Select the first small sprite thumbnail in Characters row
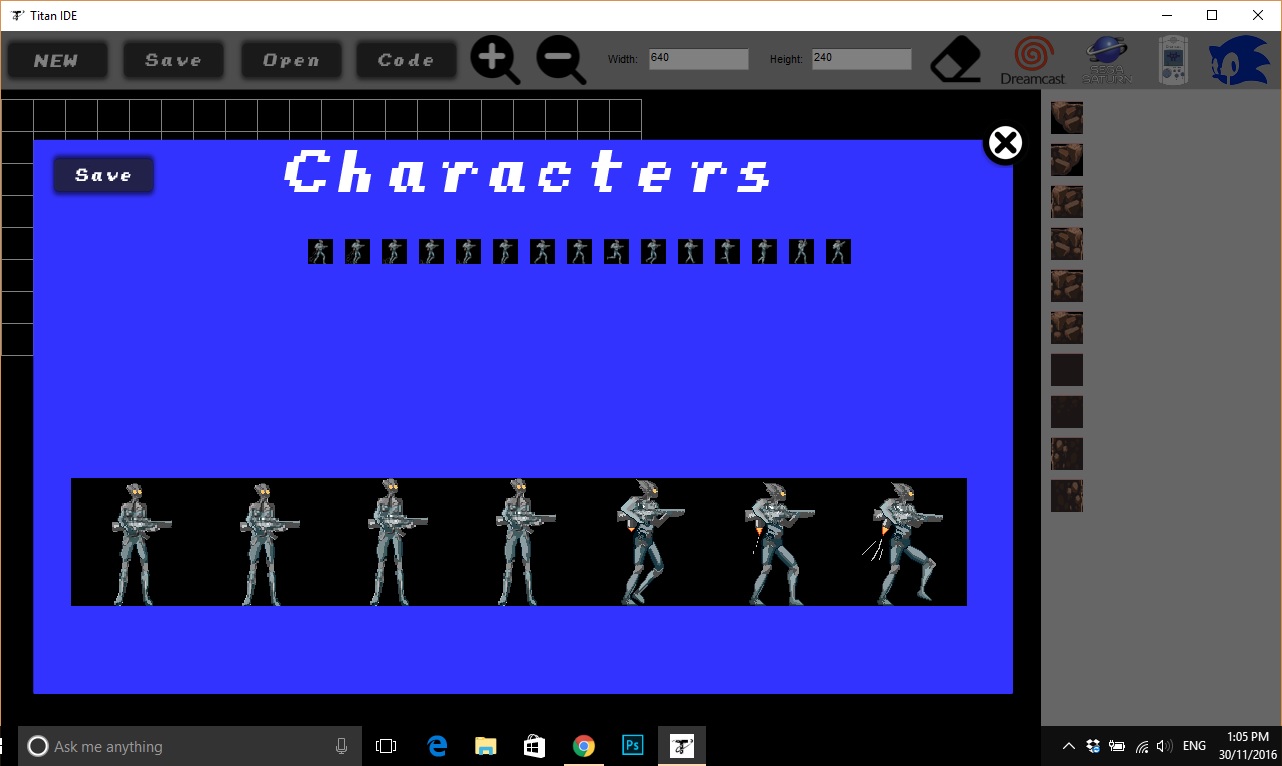This screenshot has height=766, width=1282. pyautogui.click(x=320, y=251)
